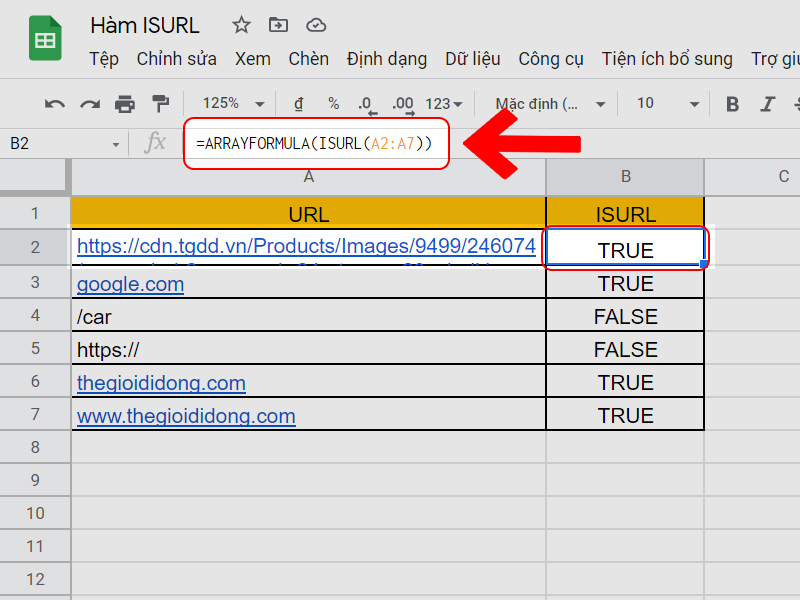Open the thegioididong.com link in A6
800x600 pixels.
click(161, 383)
